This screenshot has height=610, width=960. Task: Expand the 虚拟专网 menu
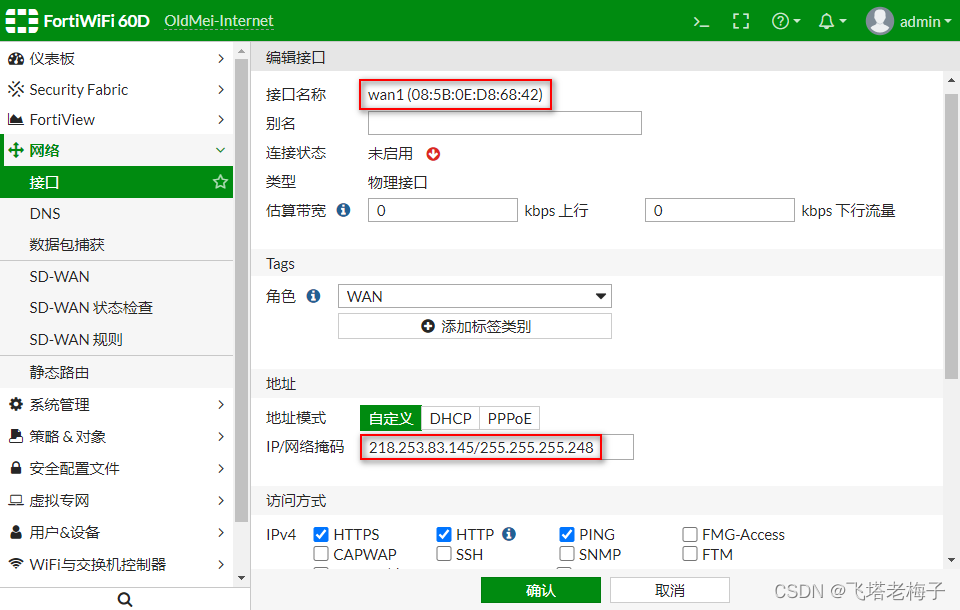pyautogui.click(x=221, y=500)
